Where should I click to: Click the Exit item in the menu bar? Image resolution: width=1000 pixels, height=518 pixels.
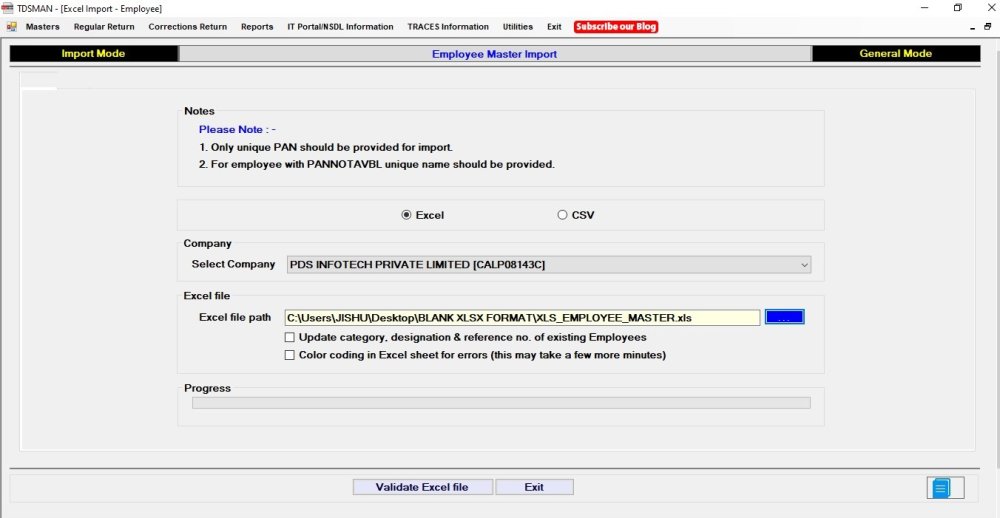pyautogui.click(x=554, y=27)
